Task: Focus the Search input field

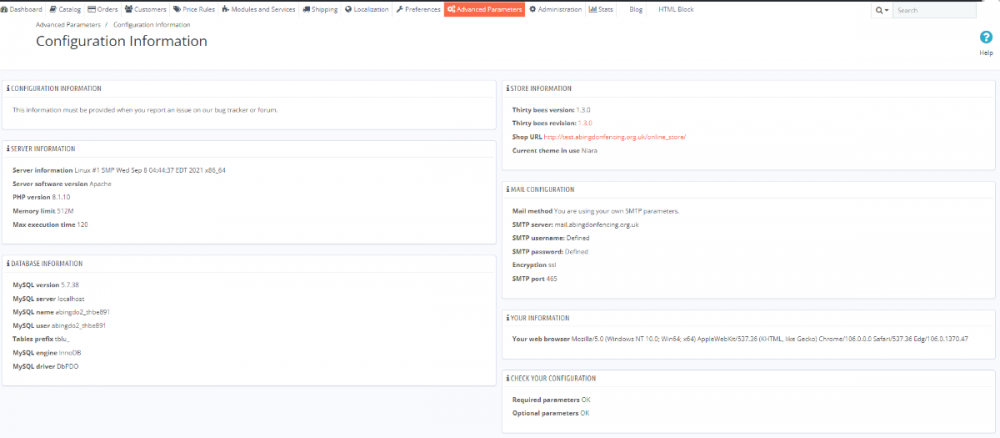Action: coord(934,10)
